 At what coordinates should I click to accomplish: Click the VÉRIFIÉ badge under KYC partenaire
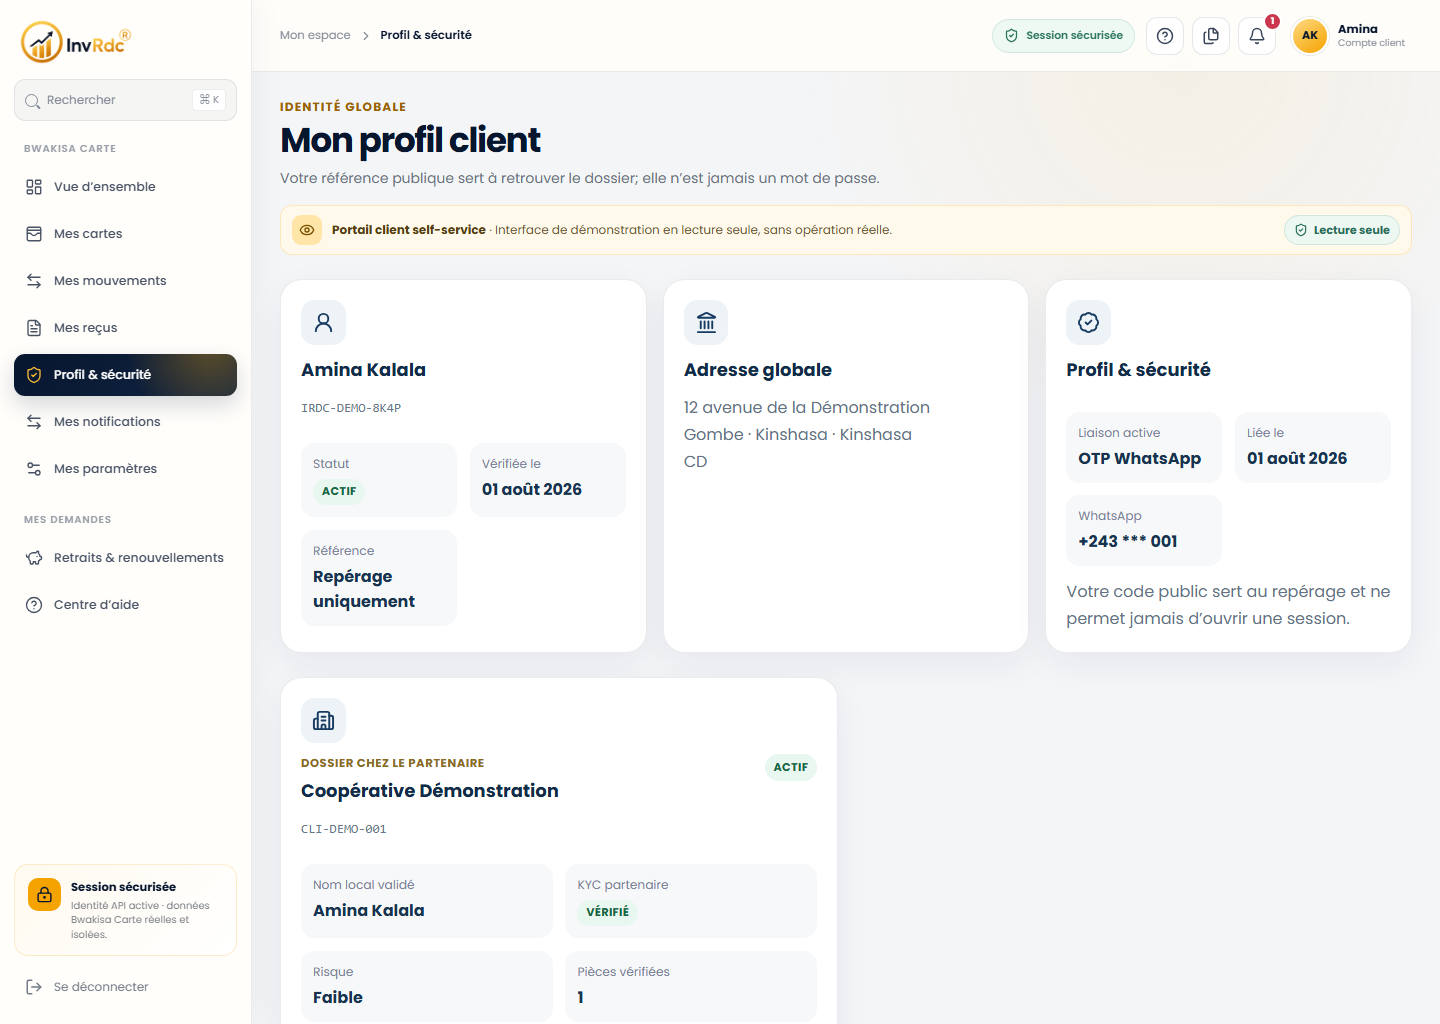pyautogui.click(x=608, y=912)
